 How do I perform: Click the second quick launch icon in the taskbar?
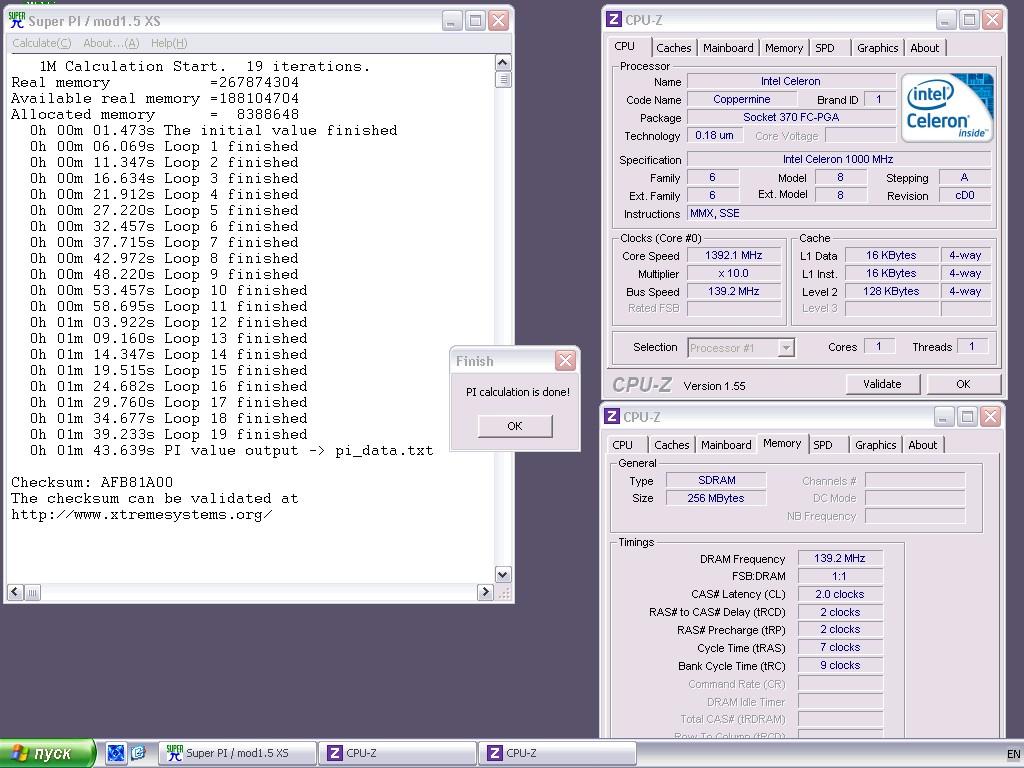(138, 753)
